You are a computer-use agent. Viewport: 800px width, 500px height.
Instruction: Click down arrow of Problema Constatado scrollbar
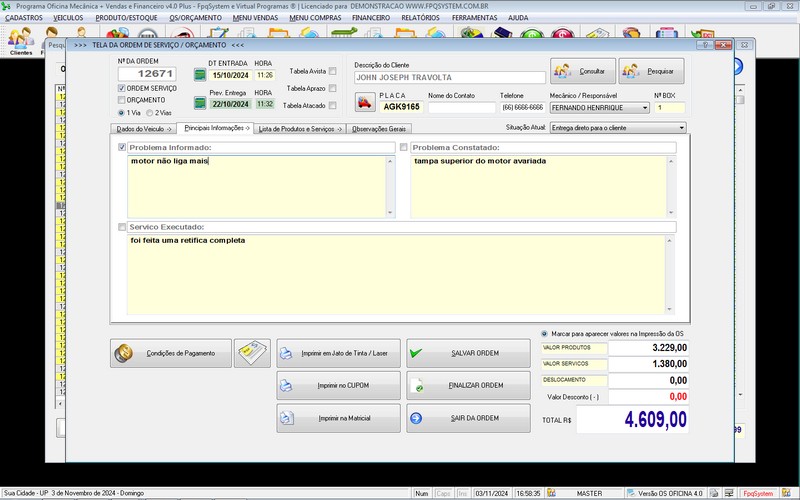[x=671, y=213]
